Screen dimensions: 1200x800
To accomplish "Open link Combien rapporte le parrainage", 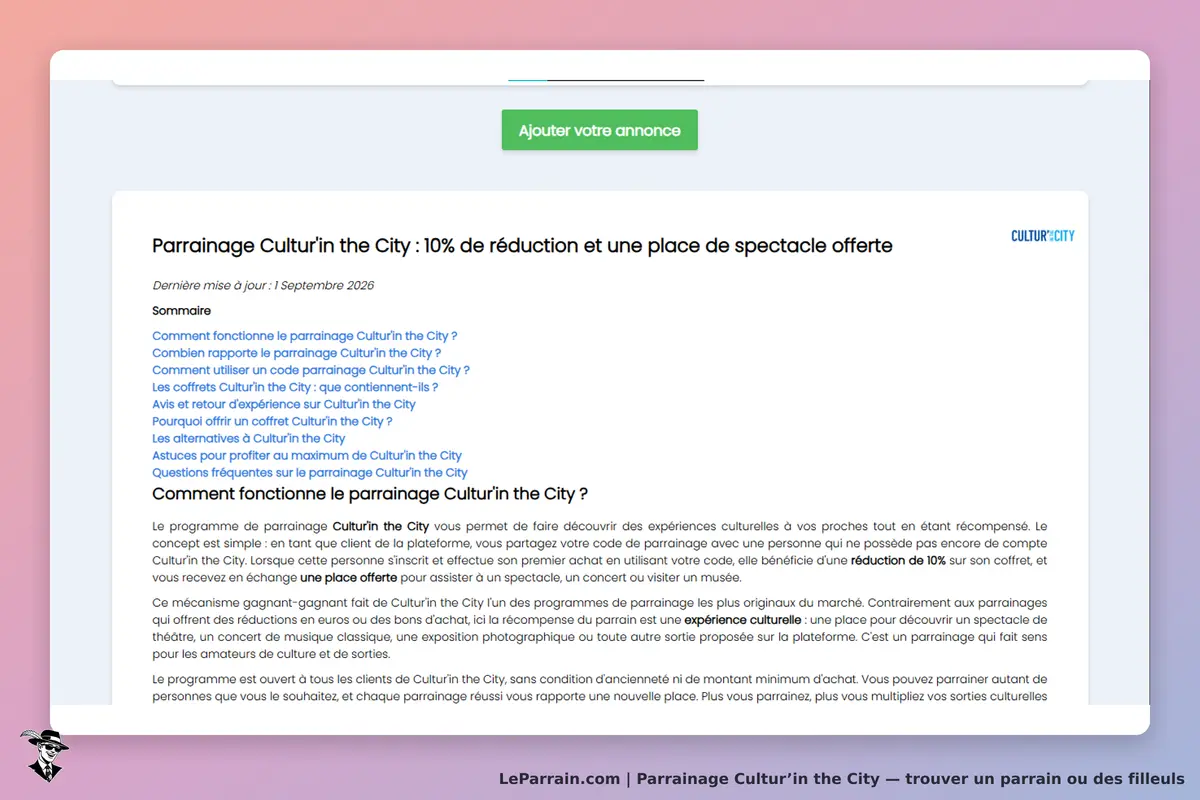I will (296, 353).
